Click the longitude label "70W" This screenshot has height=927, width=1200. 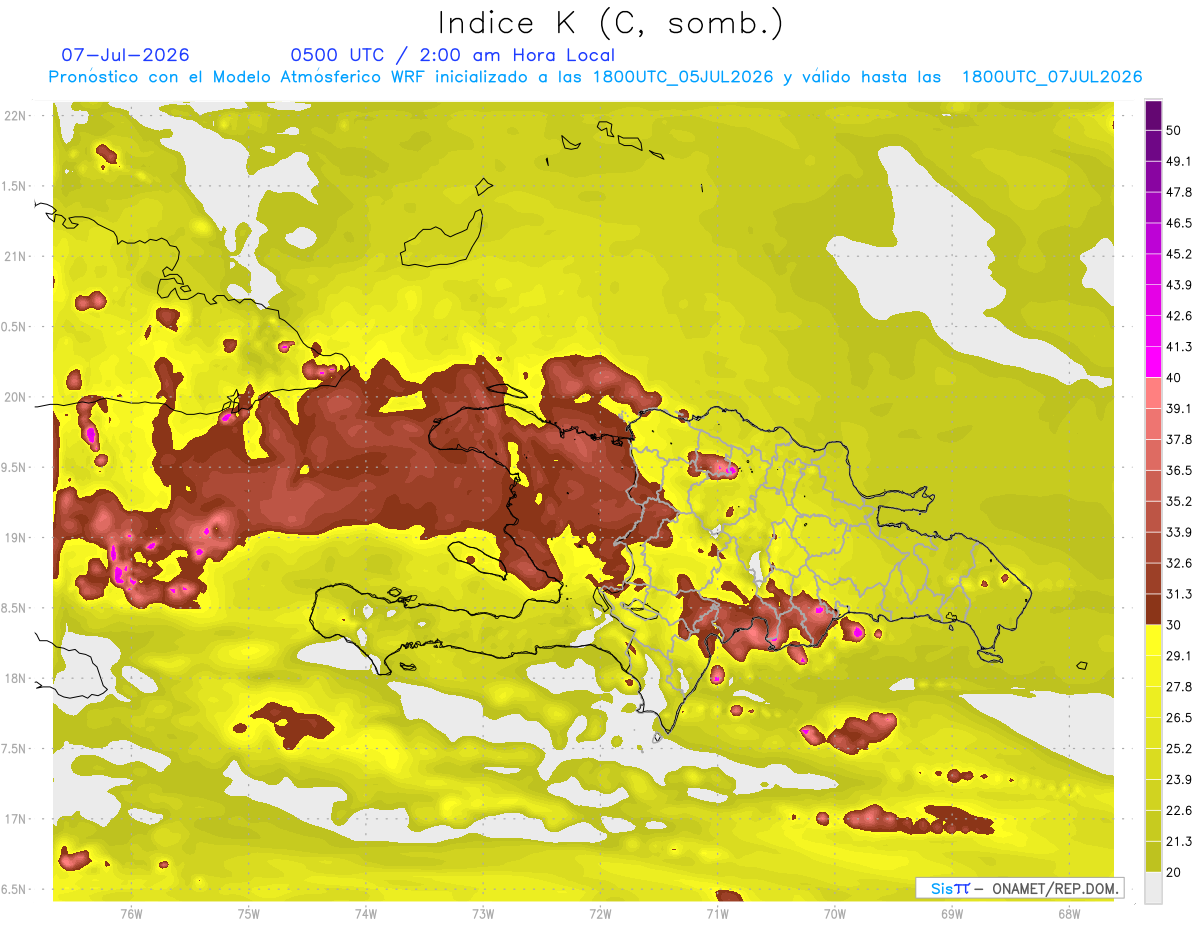[x=835, y=913]
